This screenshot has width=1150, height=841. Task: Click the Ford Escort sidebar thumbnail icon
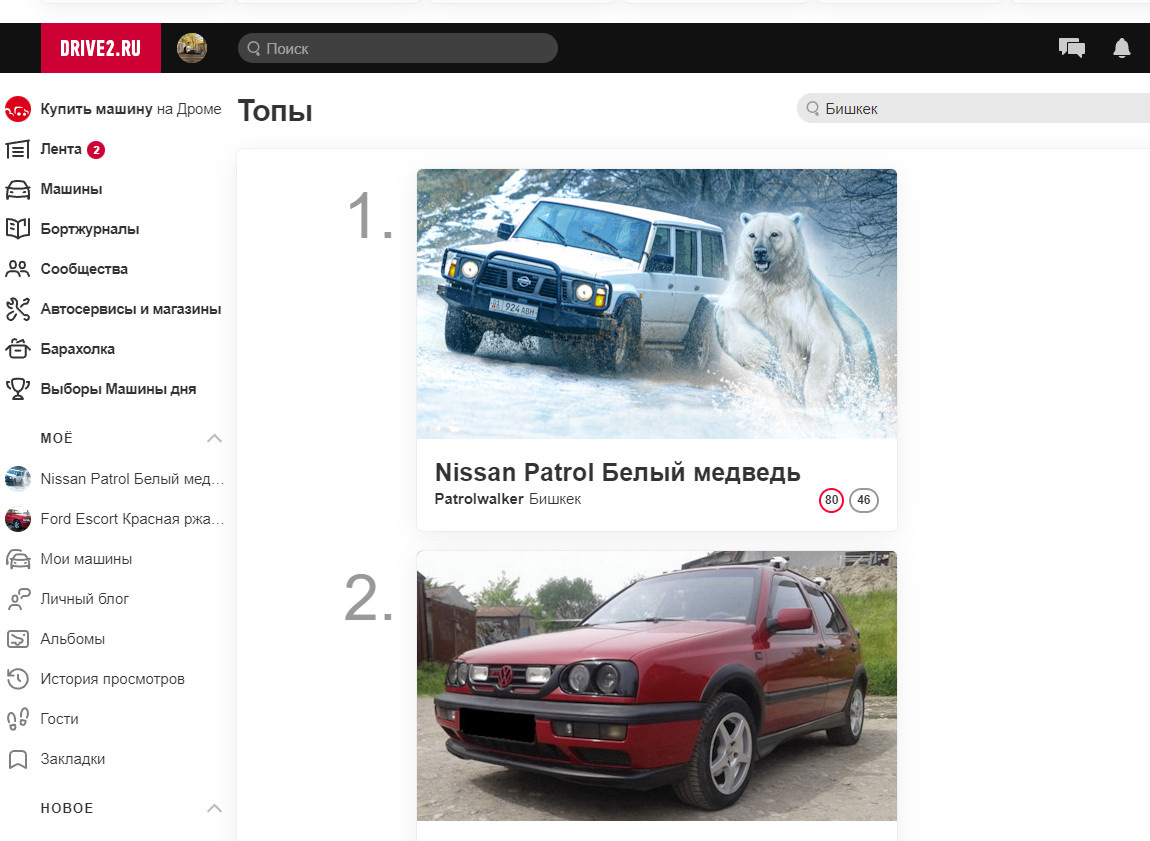(18, 519)
